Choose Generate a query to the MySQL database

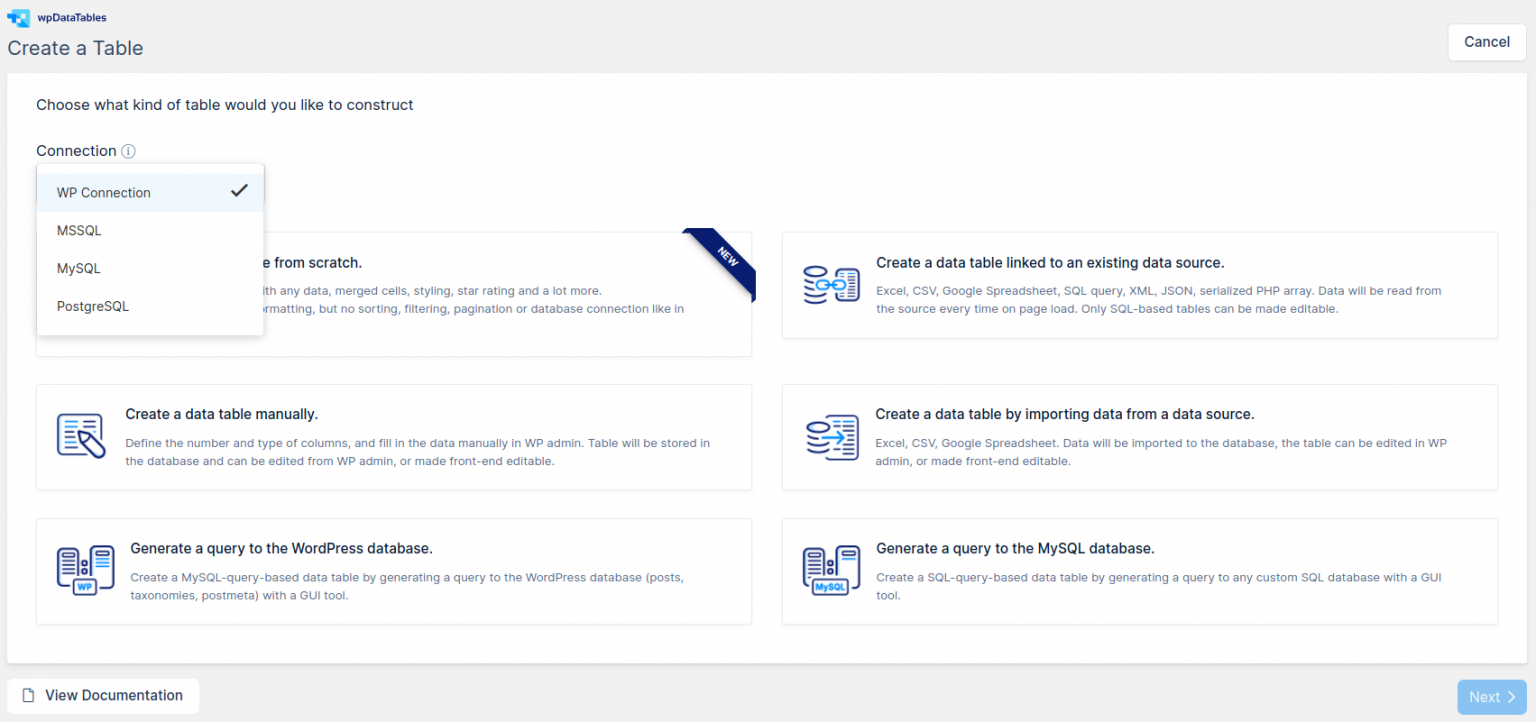(x=1139, y=571)
